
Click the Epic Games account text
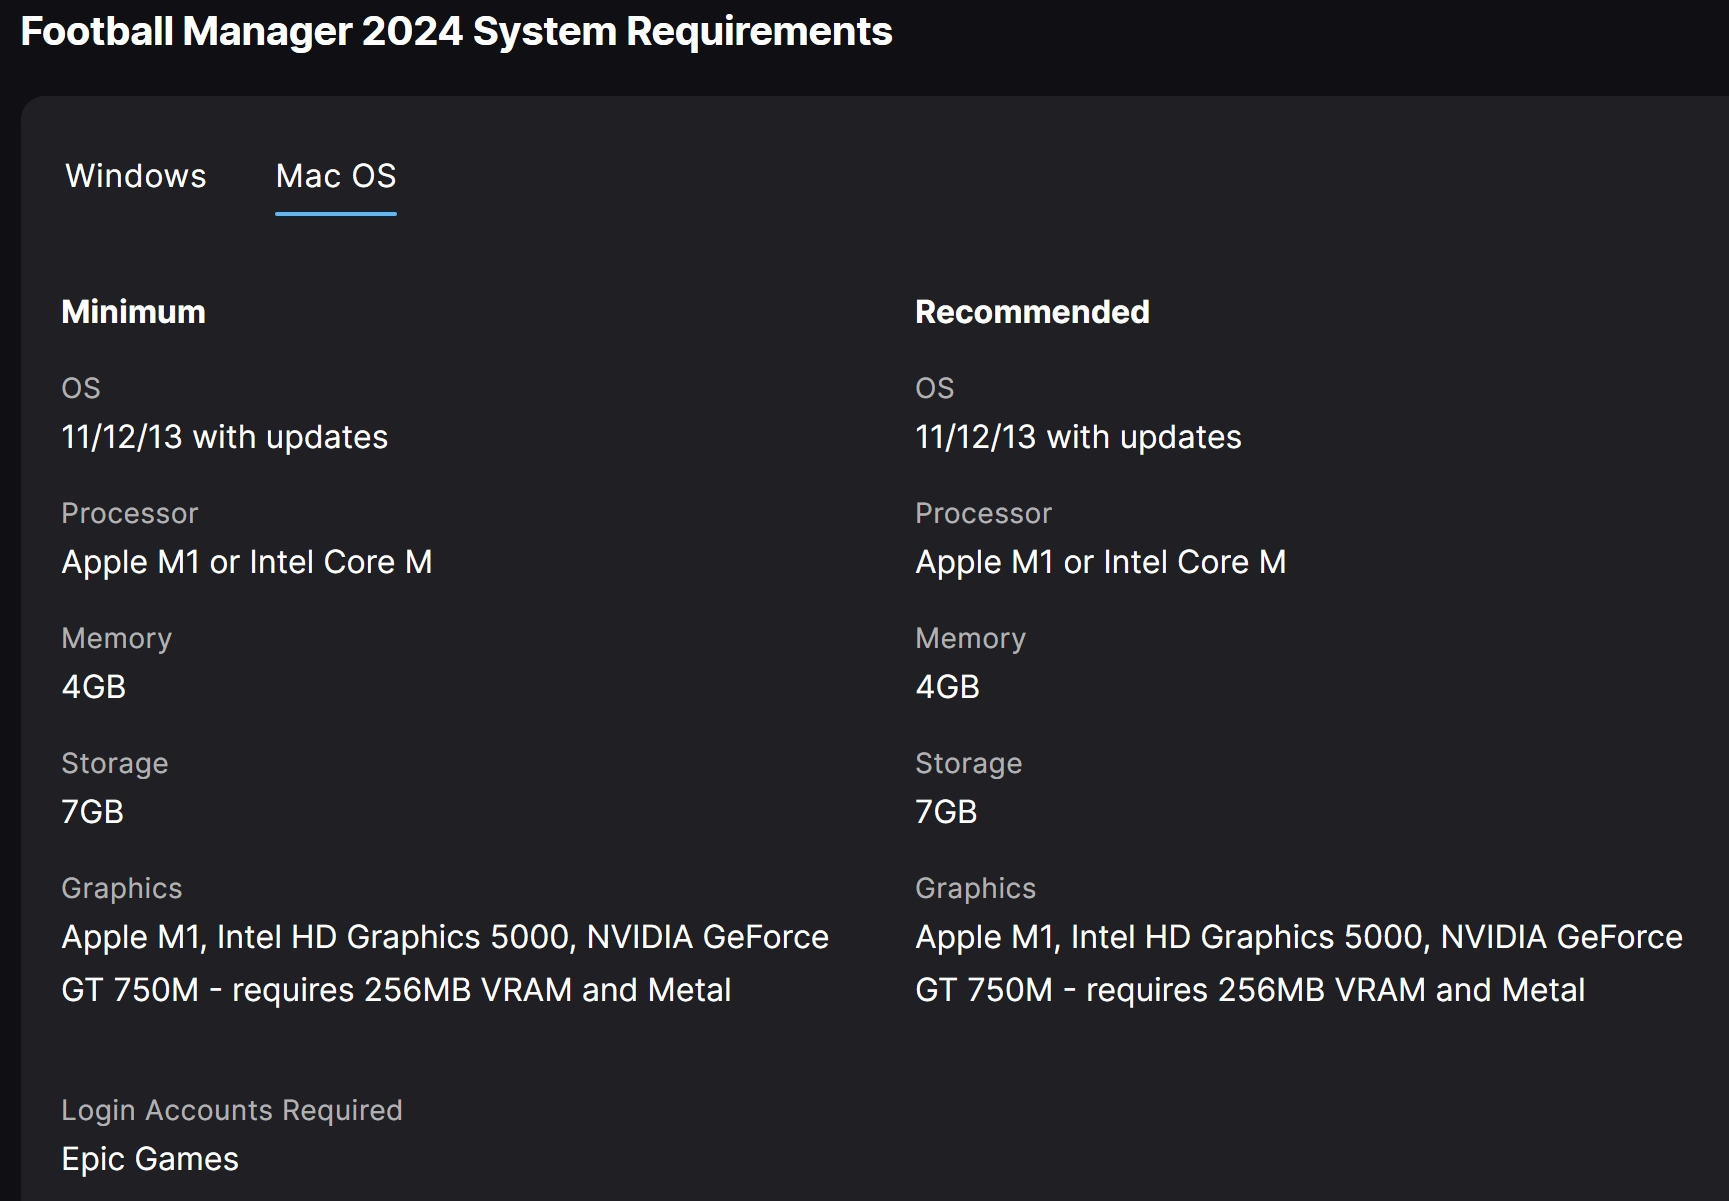click(150, 1159)
